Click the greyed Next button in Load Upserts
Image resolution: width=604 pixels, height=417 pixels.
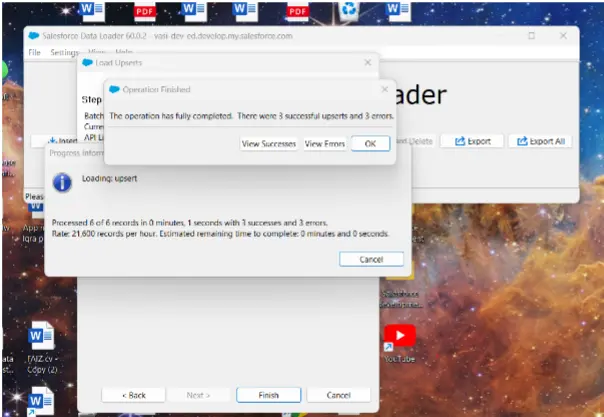pyautogui.click(x=198, y=395)
